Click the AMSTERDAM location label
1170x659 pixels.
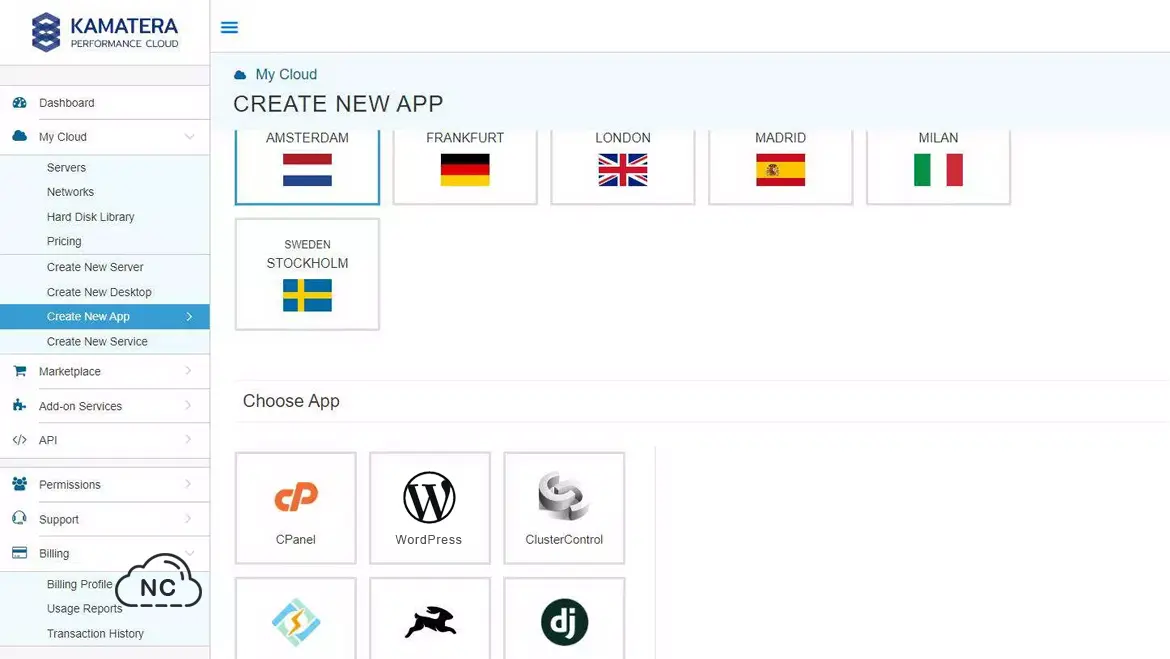(307, 138)
